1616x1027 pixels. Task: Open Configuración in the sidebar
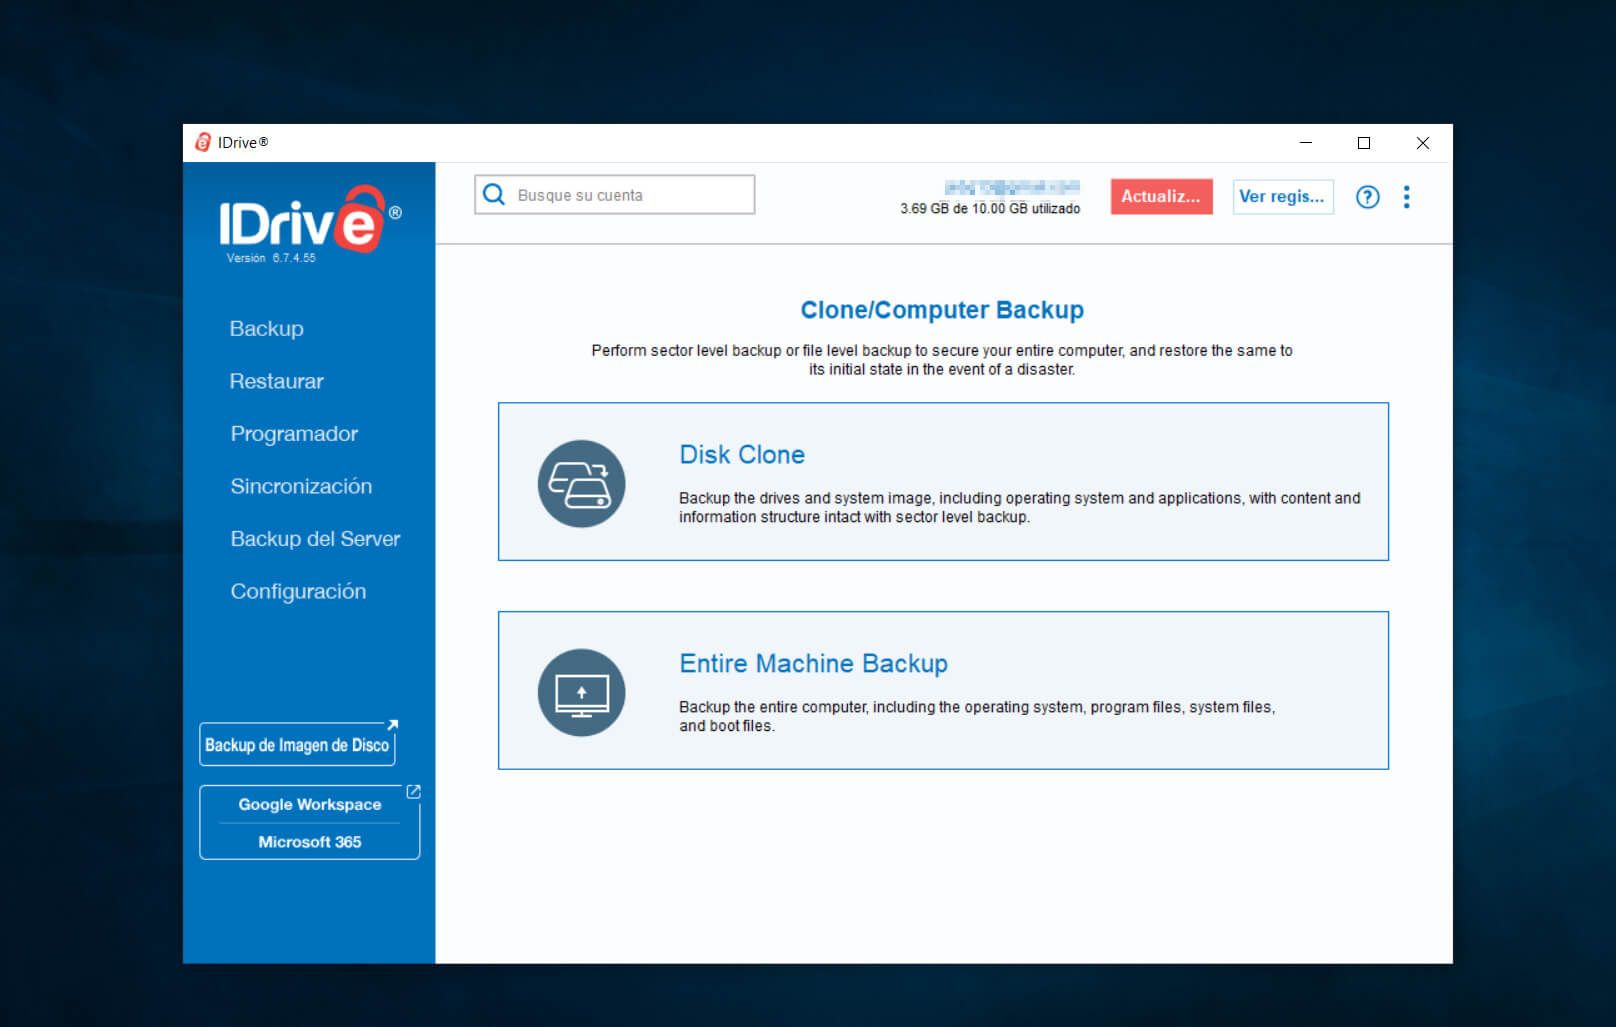tap(298, 591)
